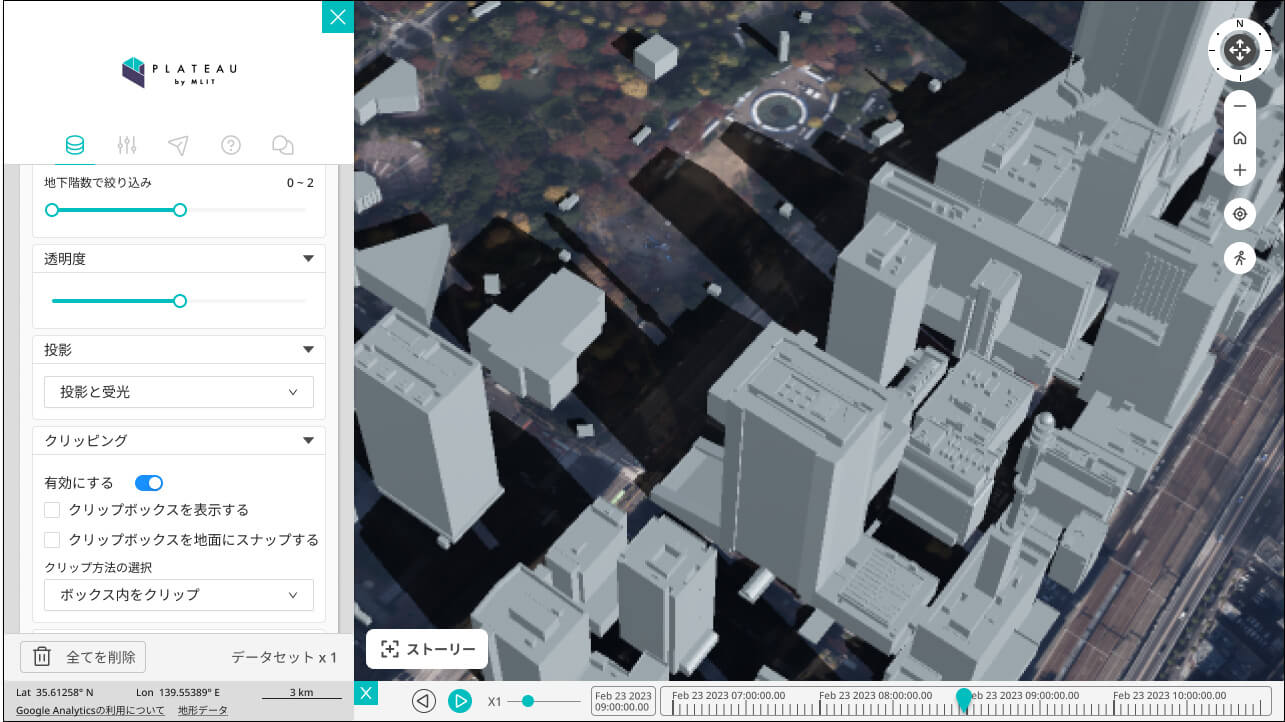The height and width of the screenshot is (722, 1285).
Task: Click the データセット x 1 count text
Action: click(x=284, y=657)
